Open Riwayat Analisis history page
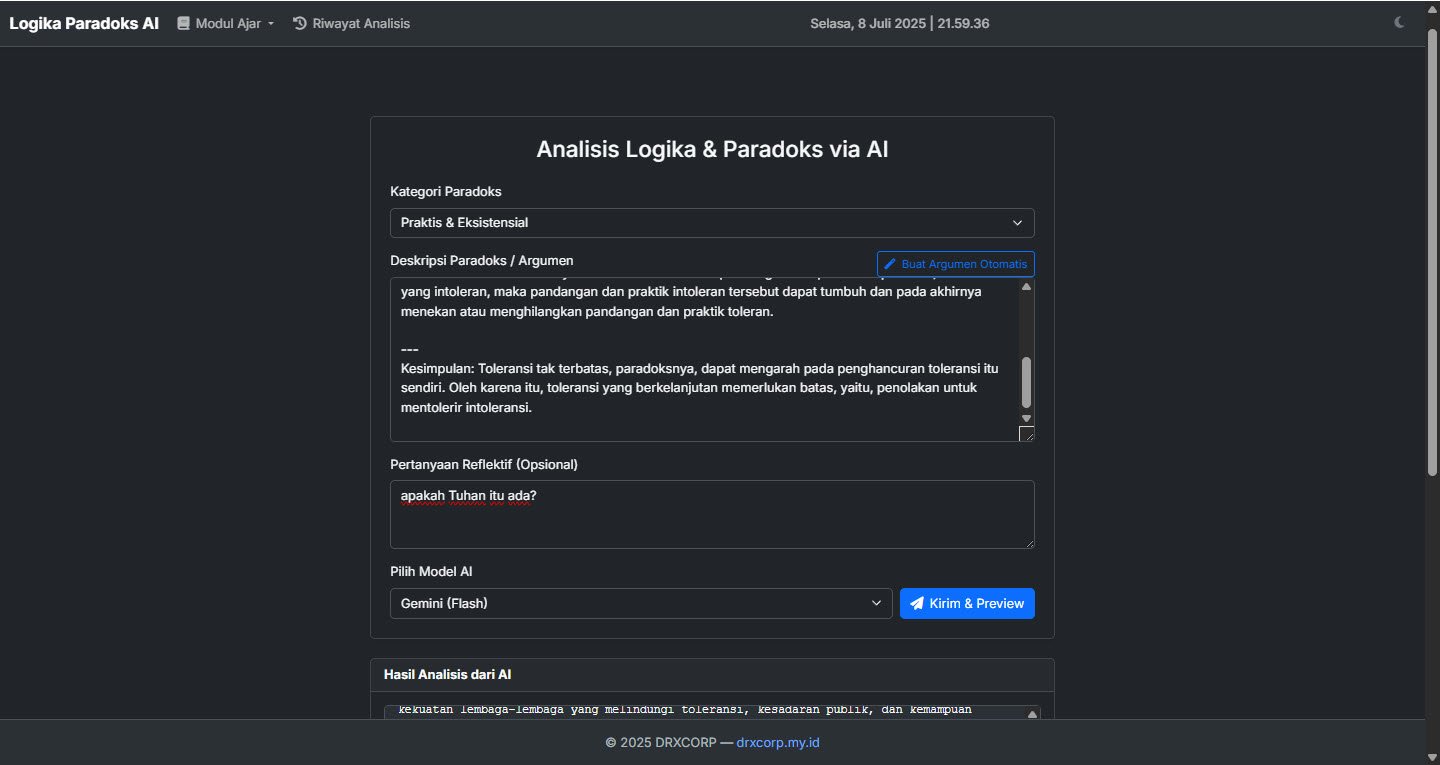Viewport: 1440px width, 765px height. pyautogui.click(x=351, y=23)
